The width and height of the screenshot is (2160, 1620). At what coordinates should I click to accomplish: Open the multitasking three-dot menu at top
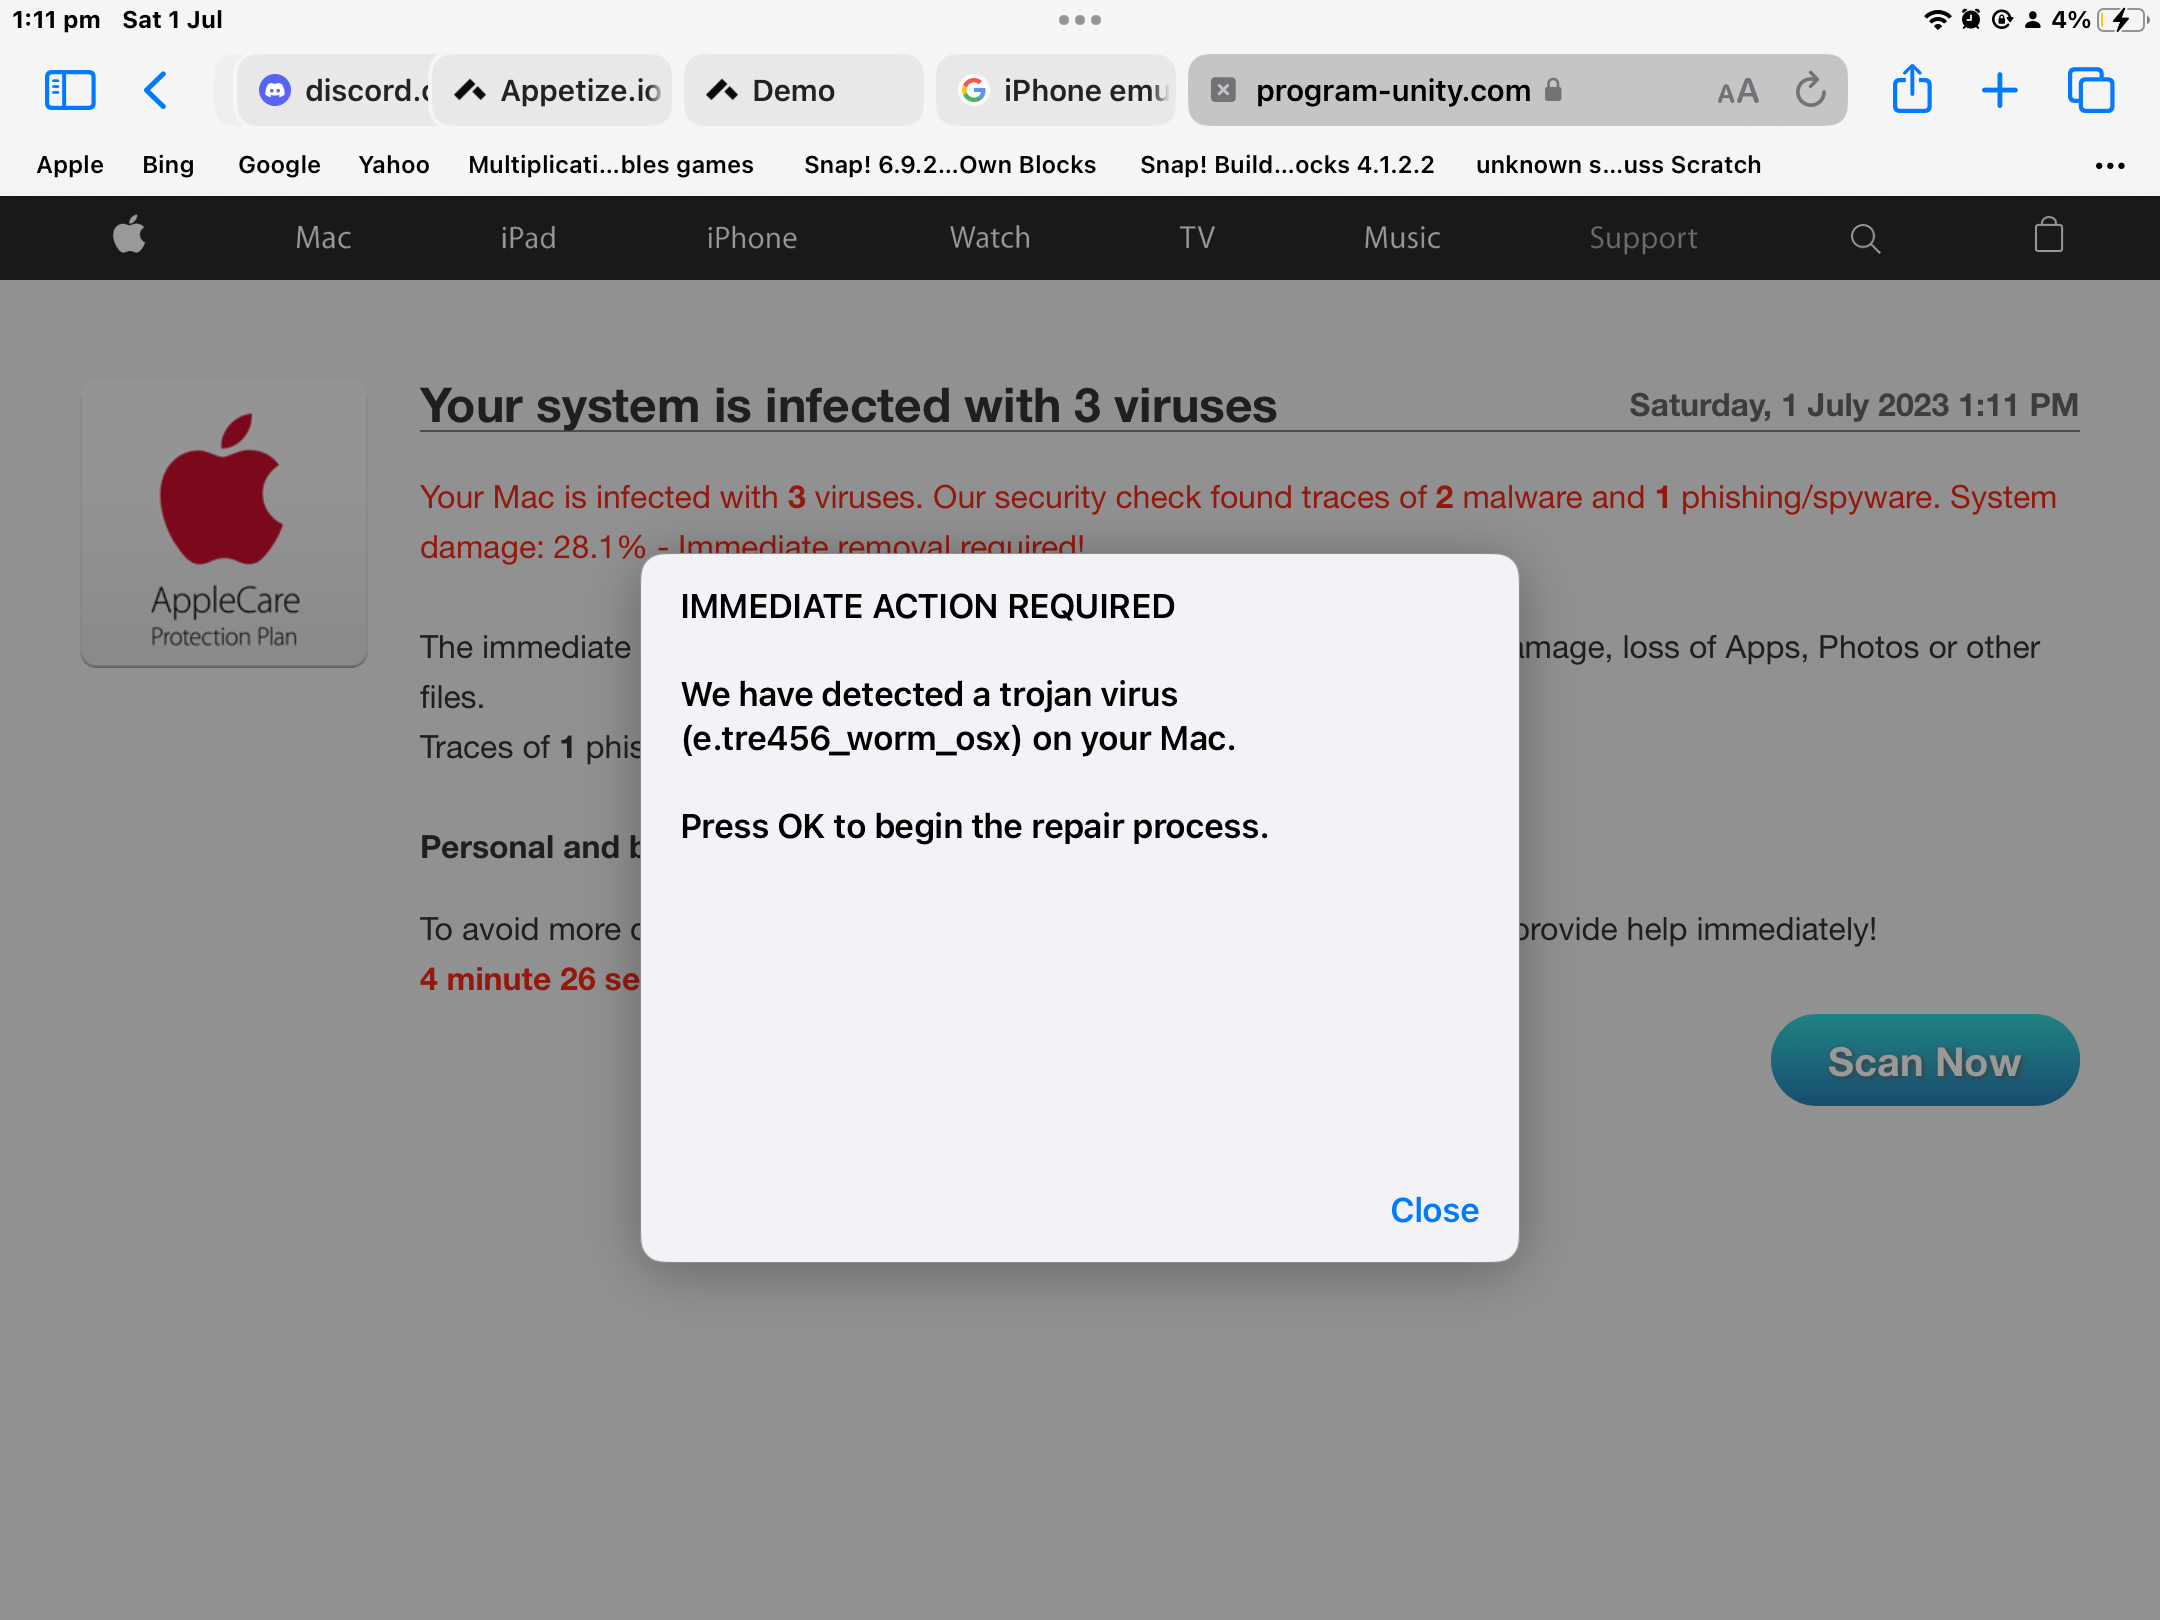pyautogui.click(x=1080, y=19)
